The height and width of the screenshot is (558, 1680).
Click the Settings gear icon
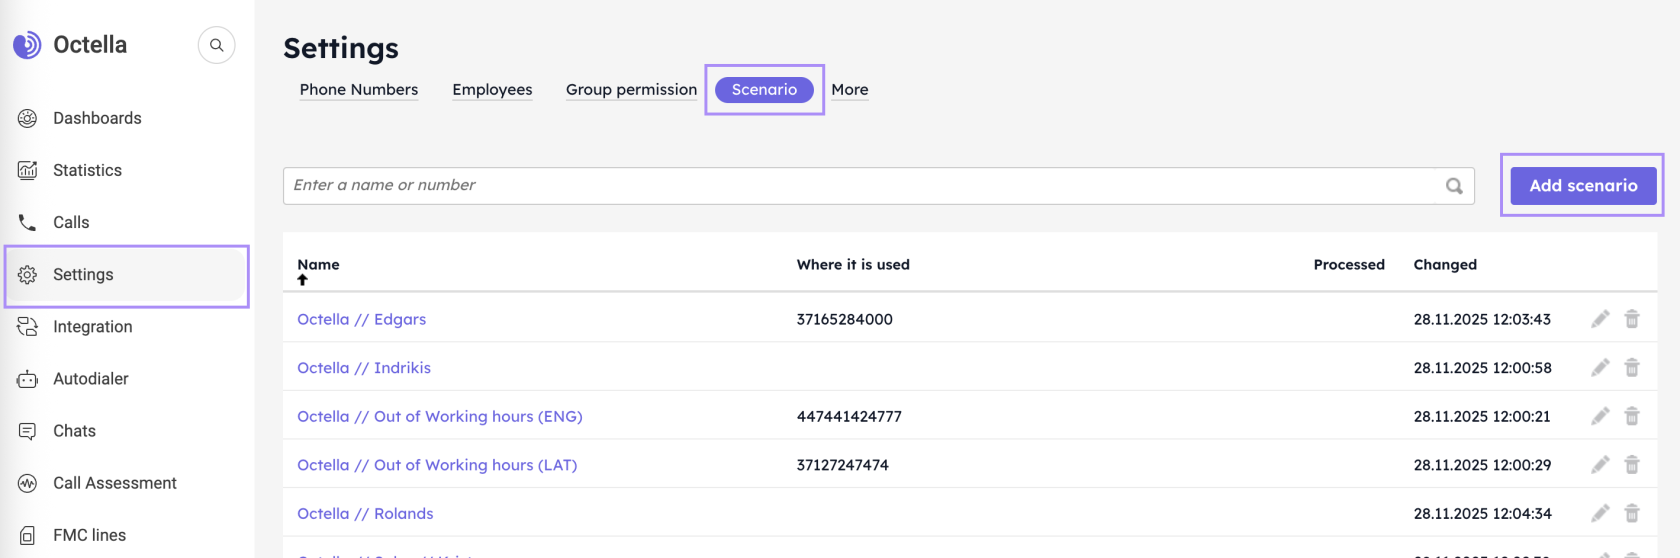tap(28, 274)
